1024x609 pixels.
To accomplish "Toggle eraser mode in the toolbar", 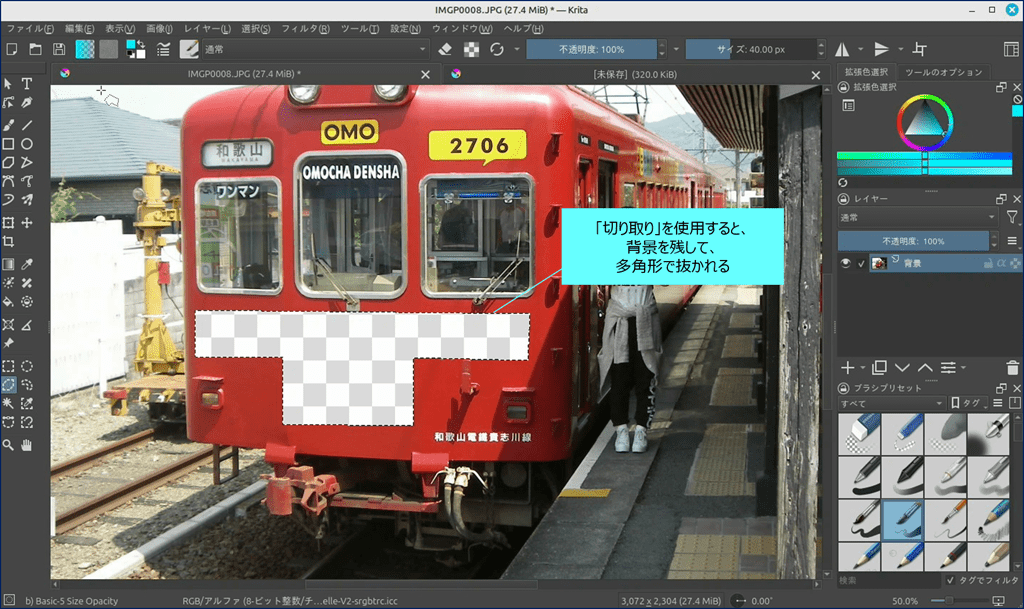I will (x=446, y=49).
